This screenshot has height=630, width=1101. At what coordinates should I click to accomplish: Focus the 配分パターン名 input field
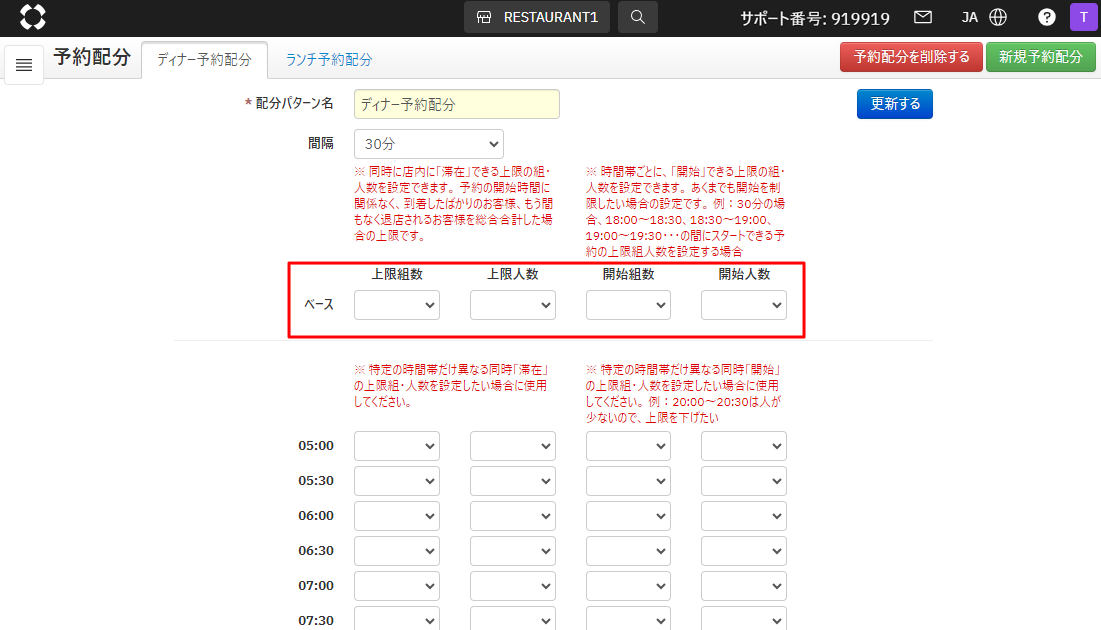456,104
